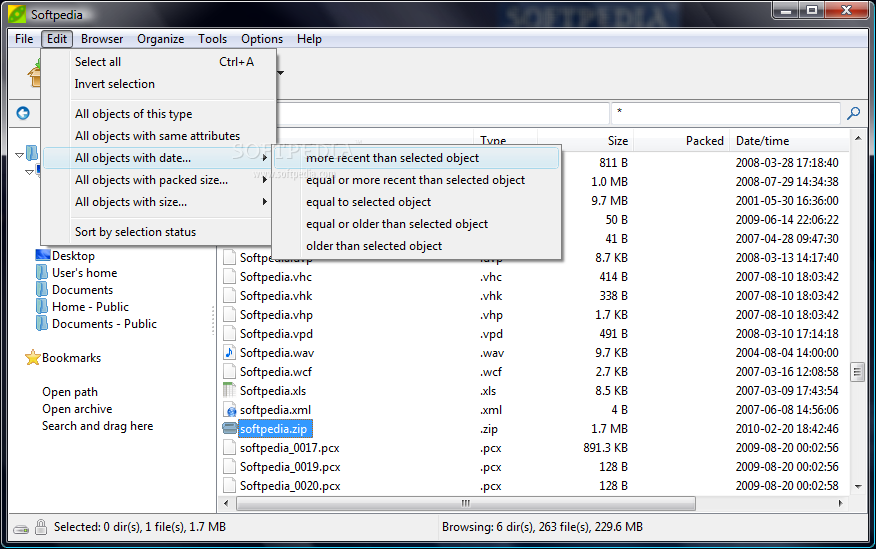This screenshot has width=876, height=549.
Task: Select 'equal to selected object'
Action: click(x=416, y=202)
